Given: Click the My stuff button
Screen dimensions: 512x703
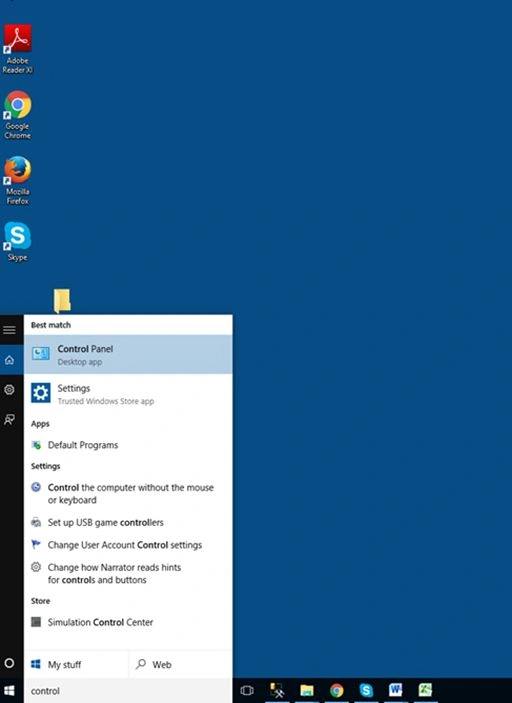Looking at the screenshot, I should click(x=76, y=664).
